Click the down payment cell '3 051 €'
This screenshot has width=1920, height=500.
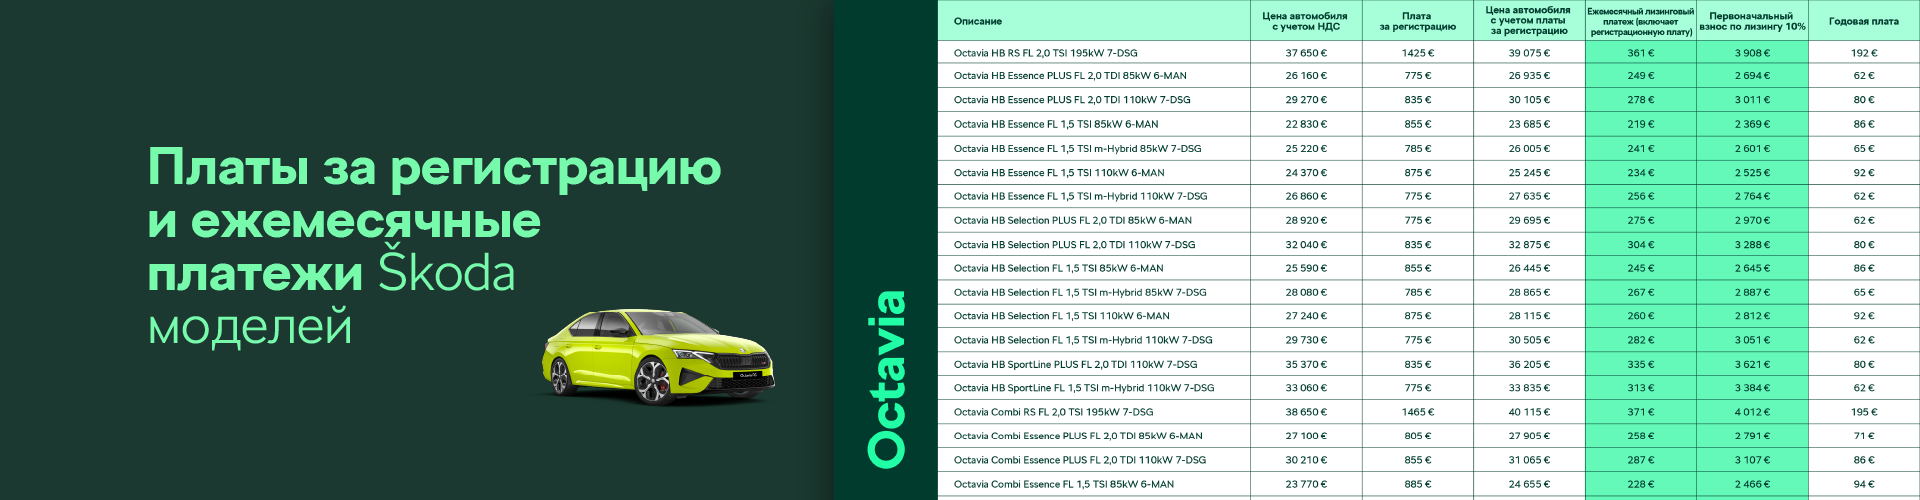click(x=1752, y=340)
